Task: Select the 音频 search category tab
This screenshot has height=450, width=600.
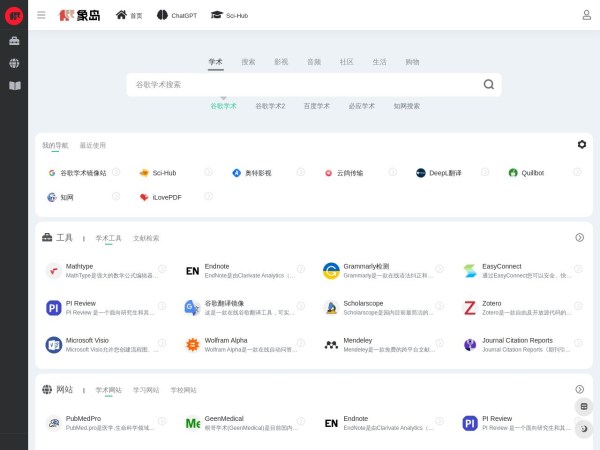Action: pyautogui.click(x=314, y=62)
